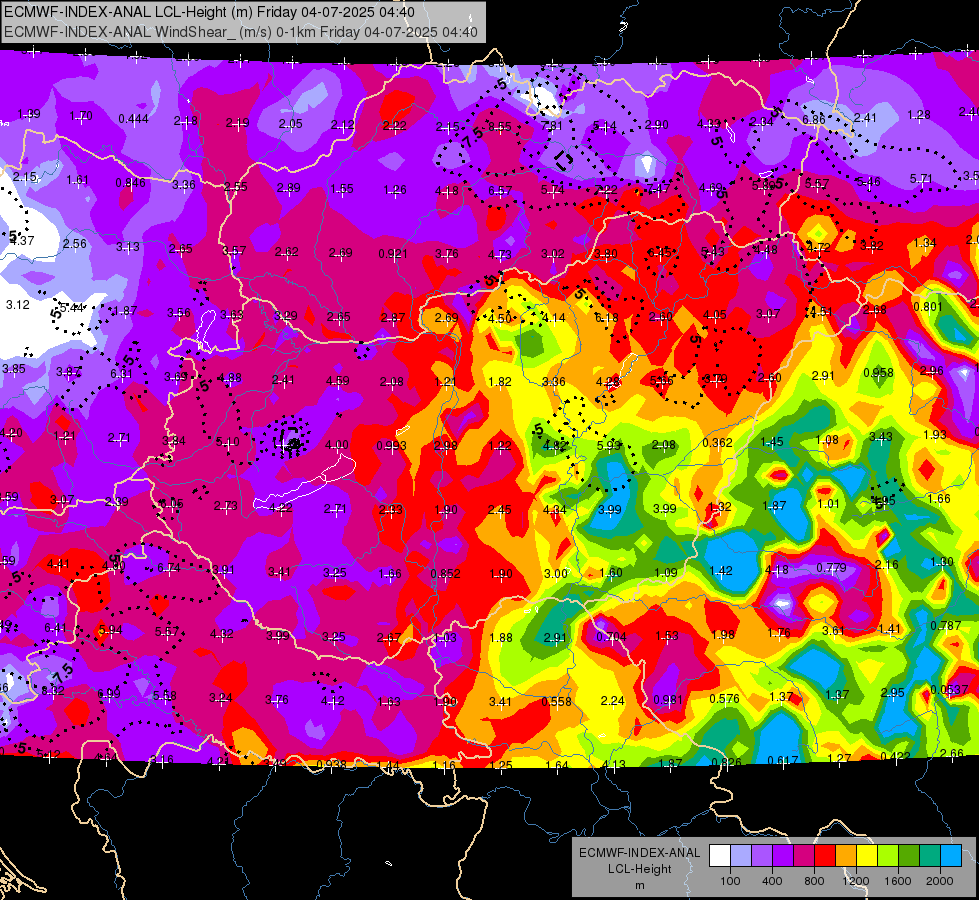The height and width of the screenshot is (900, 979).
Task: Click the wind shear value 0.558
Action: (556, 701)
